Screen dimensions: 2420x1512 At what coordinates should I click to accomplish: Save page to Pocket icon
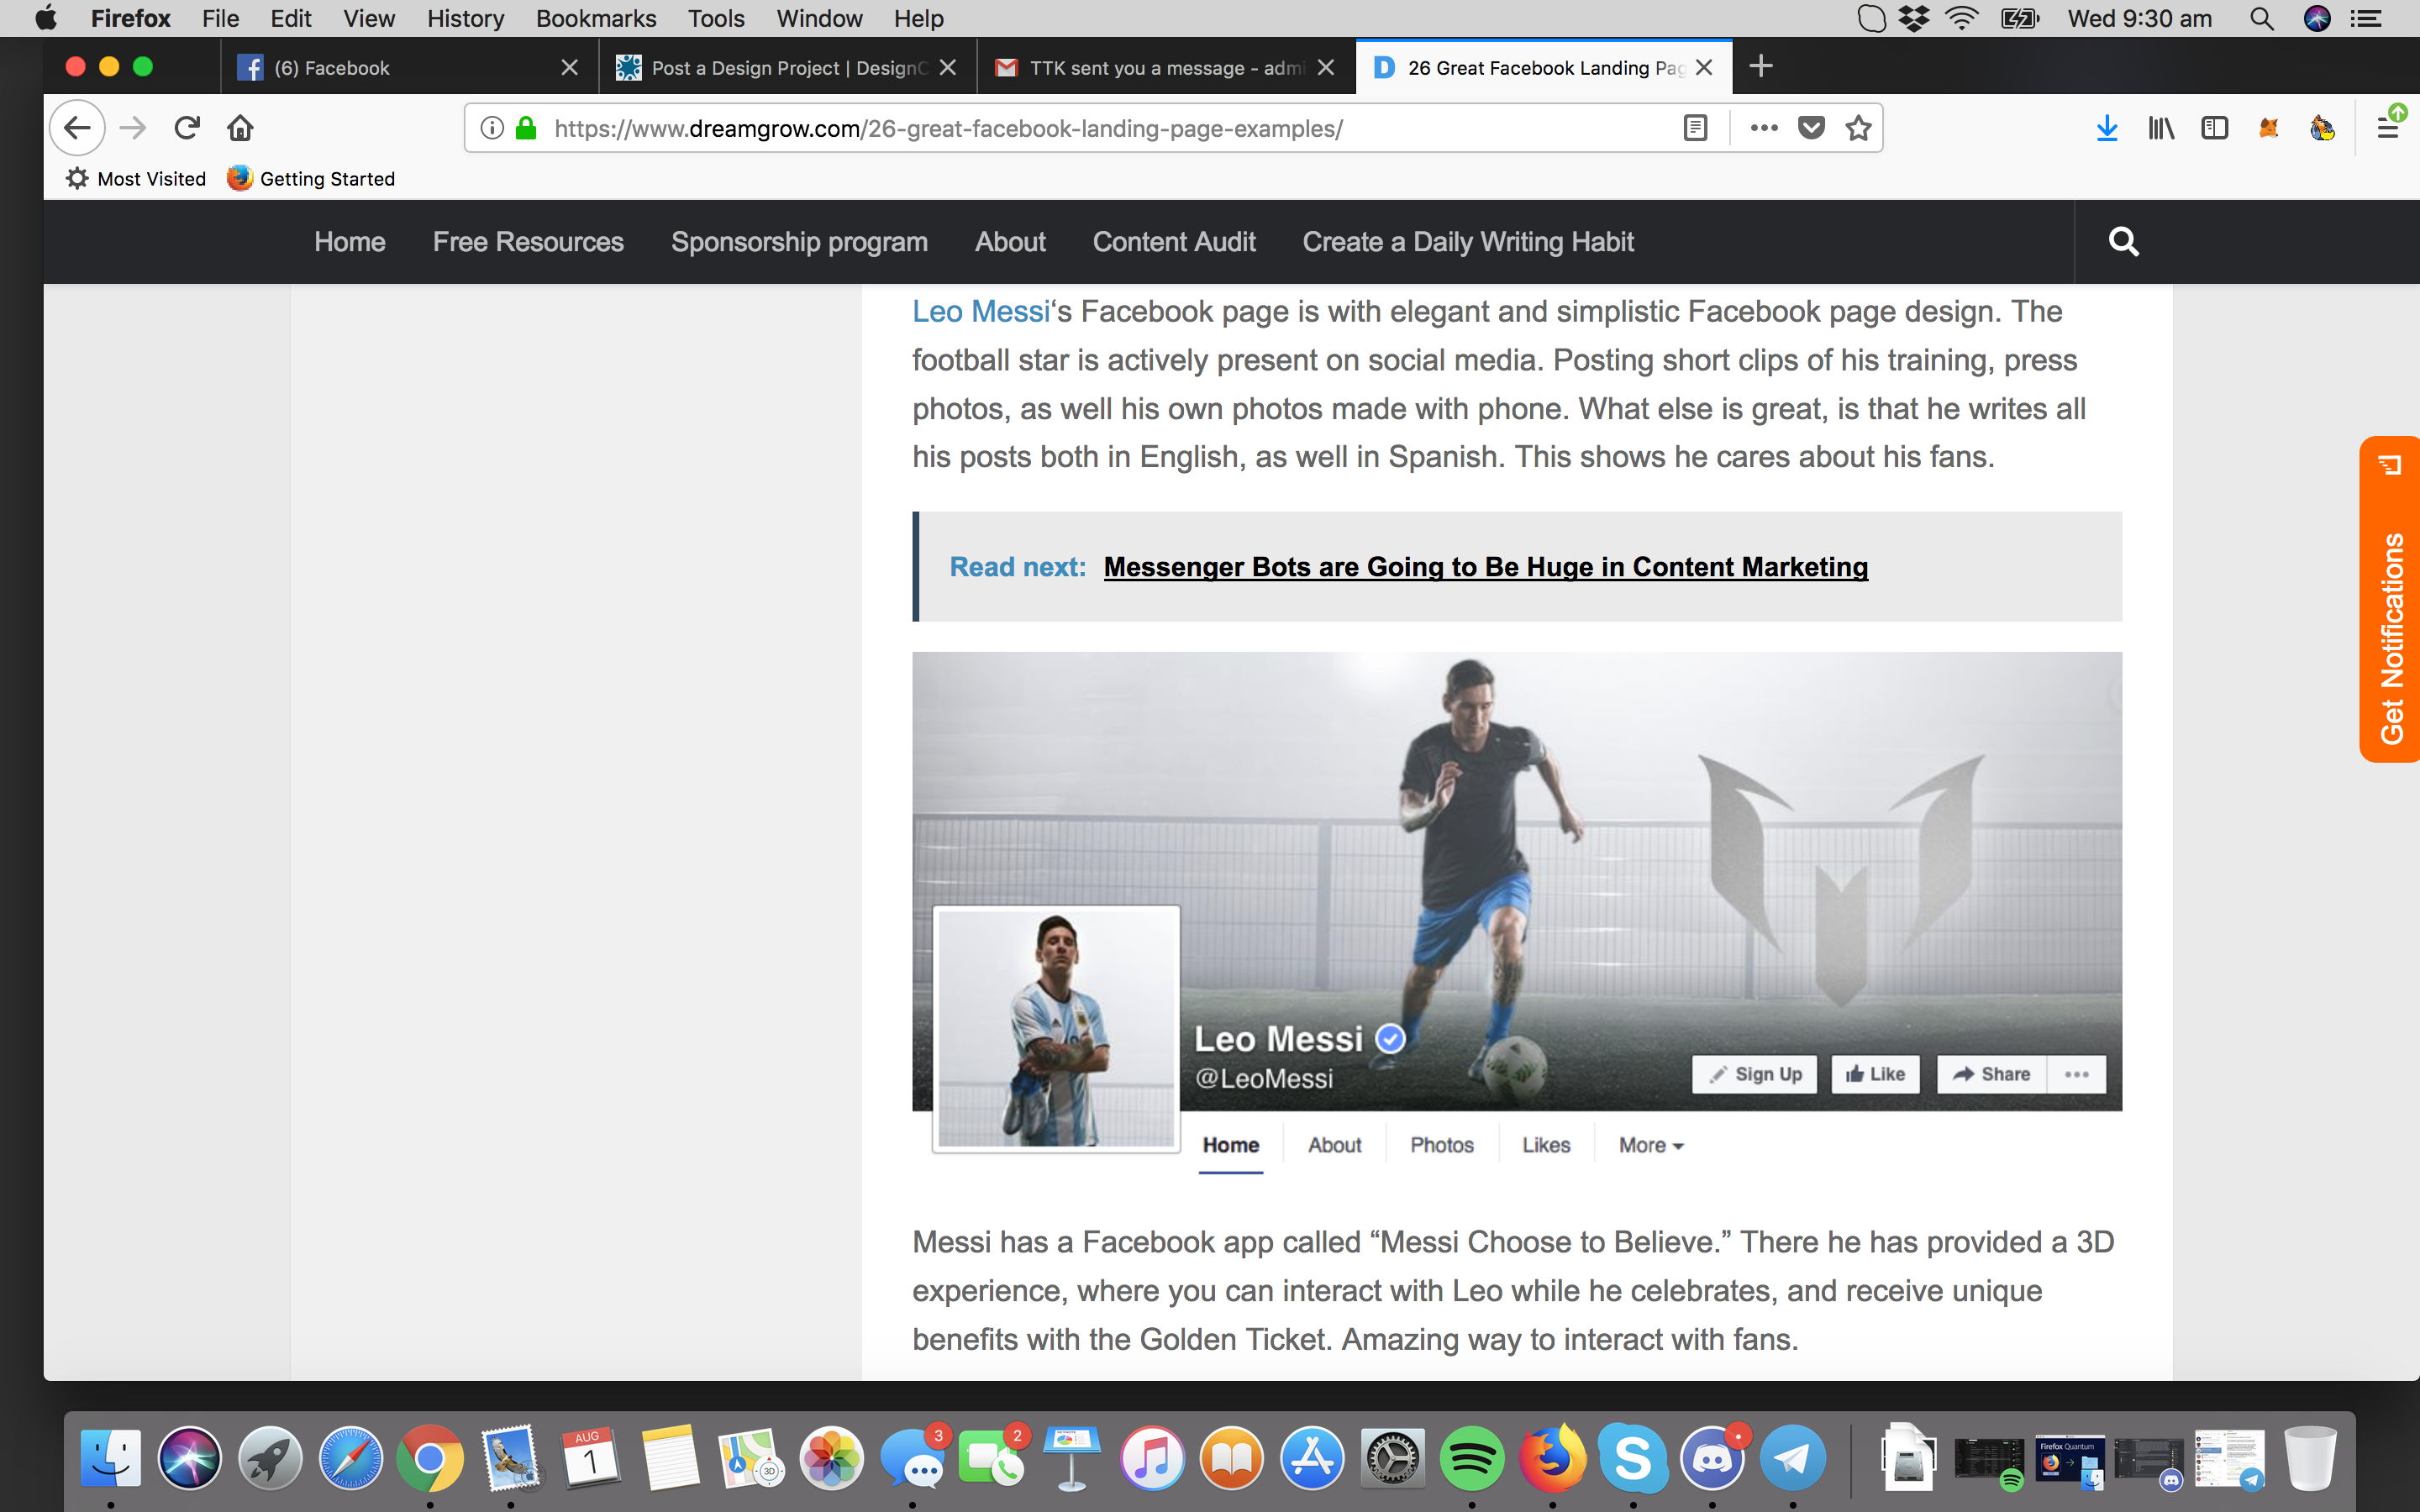1811,128
